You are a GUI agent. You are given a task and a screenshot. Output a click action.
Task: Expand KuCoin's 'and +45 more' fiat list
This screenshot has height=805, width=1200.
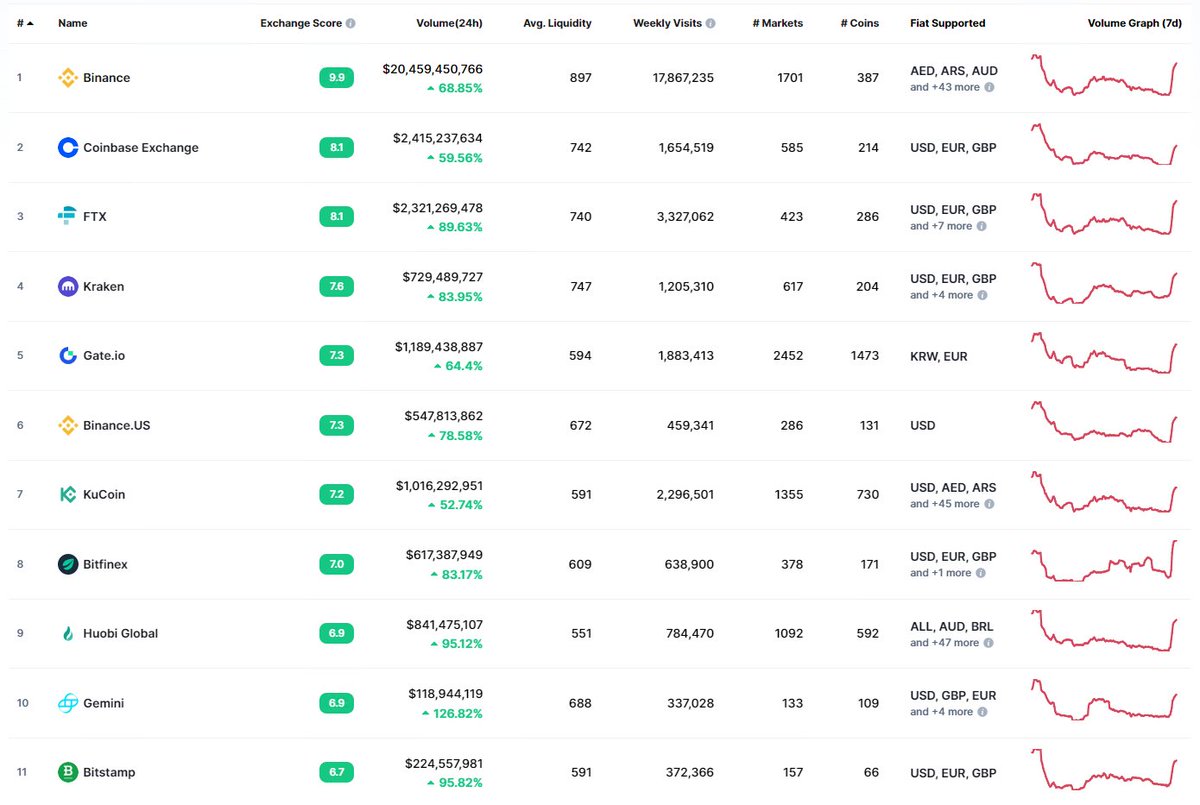(945, 505)
